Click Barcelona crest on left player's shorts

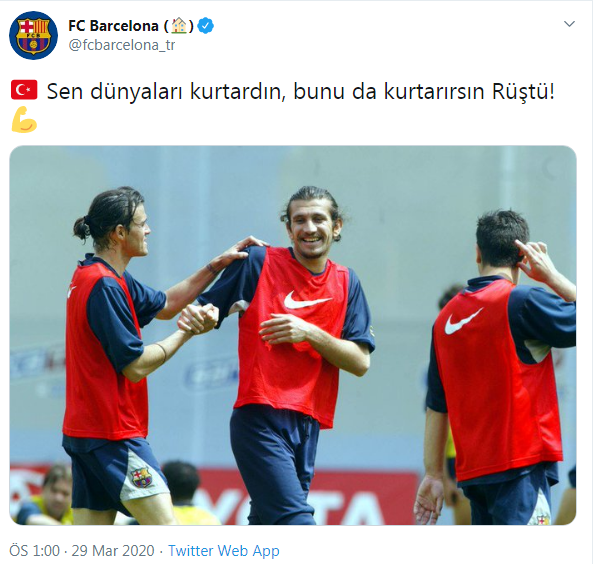(x=142, y=477)
